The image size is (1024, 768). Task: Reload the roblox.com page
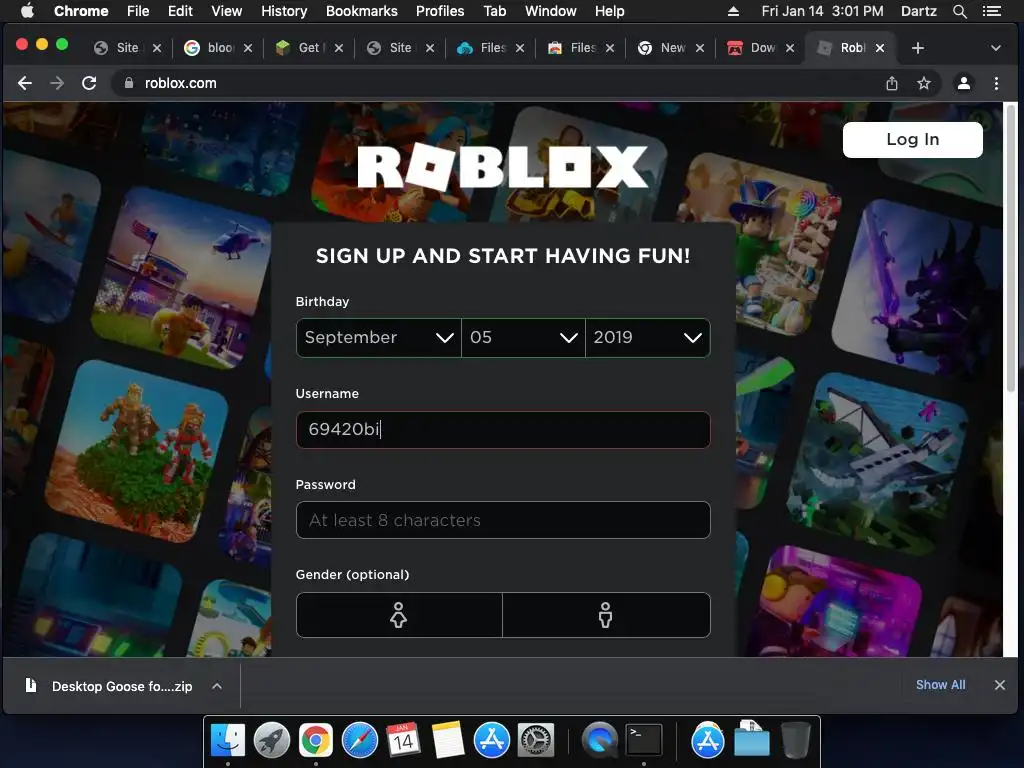pos(89,83)
